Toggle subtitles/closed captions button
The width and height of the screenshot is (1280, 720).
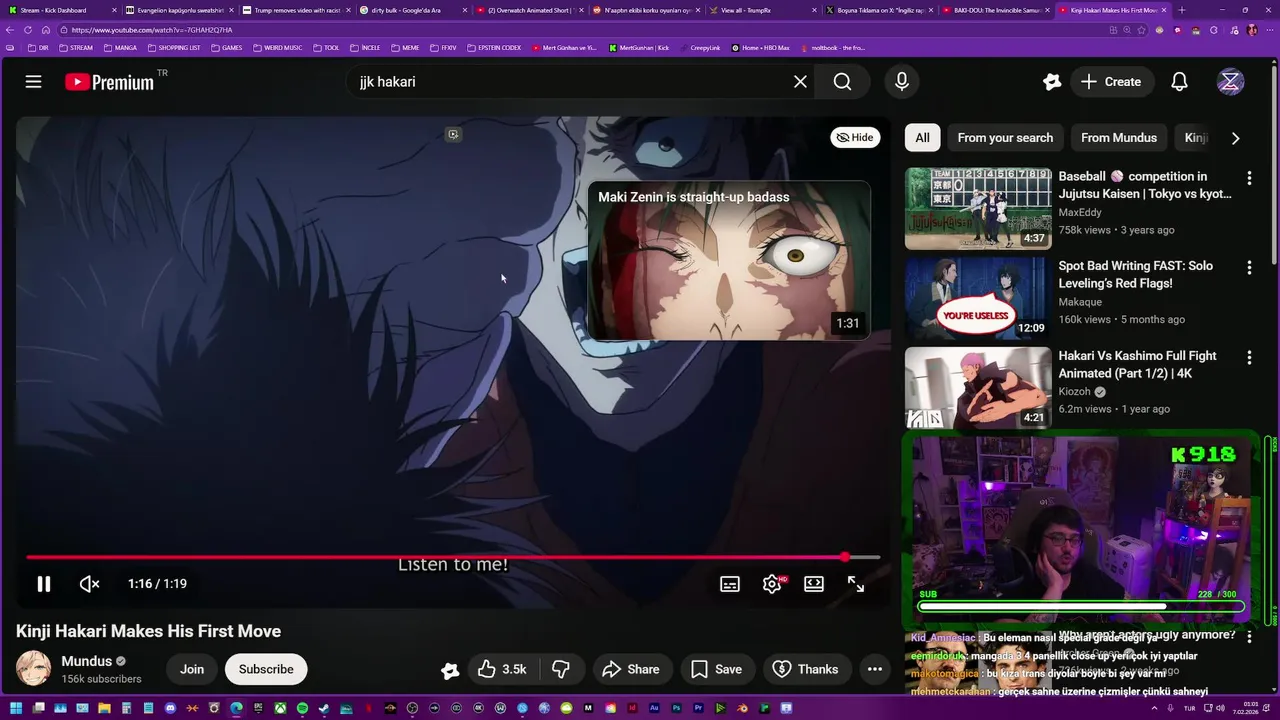coord(730,584)
